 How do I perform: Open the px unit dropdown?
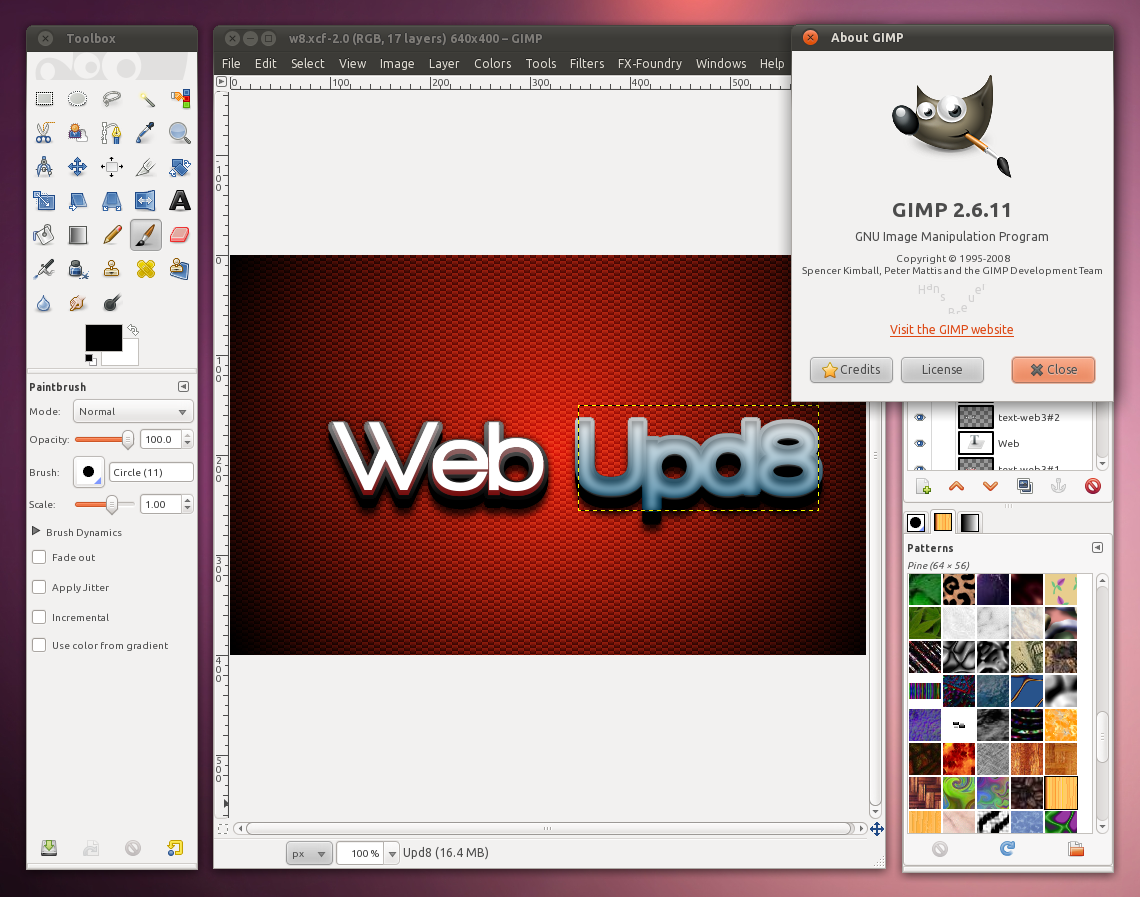309,853
